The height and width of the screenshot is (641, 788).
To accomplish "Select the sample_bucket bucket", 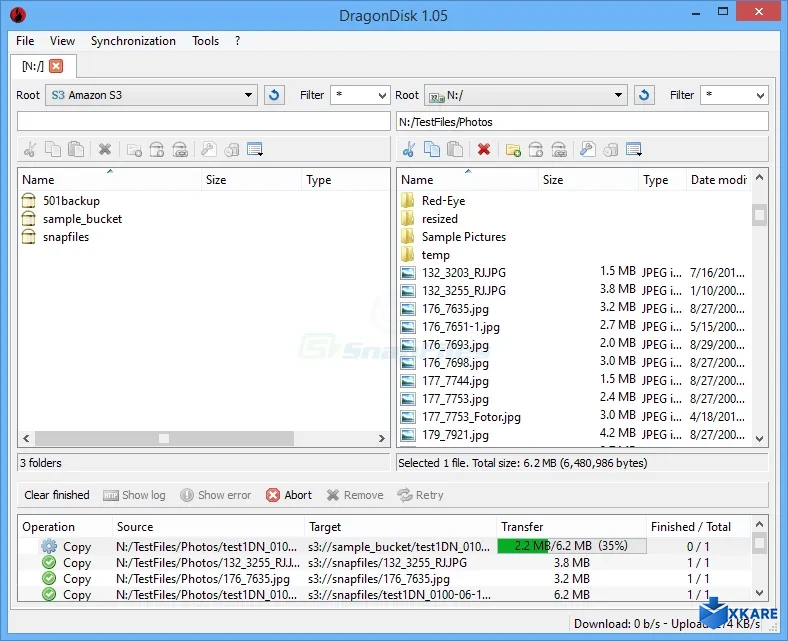I will tap(82, 219).
